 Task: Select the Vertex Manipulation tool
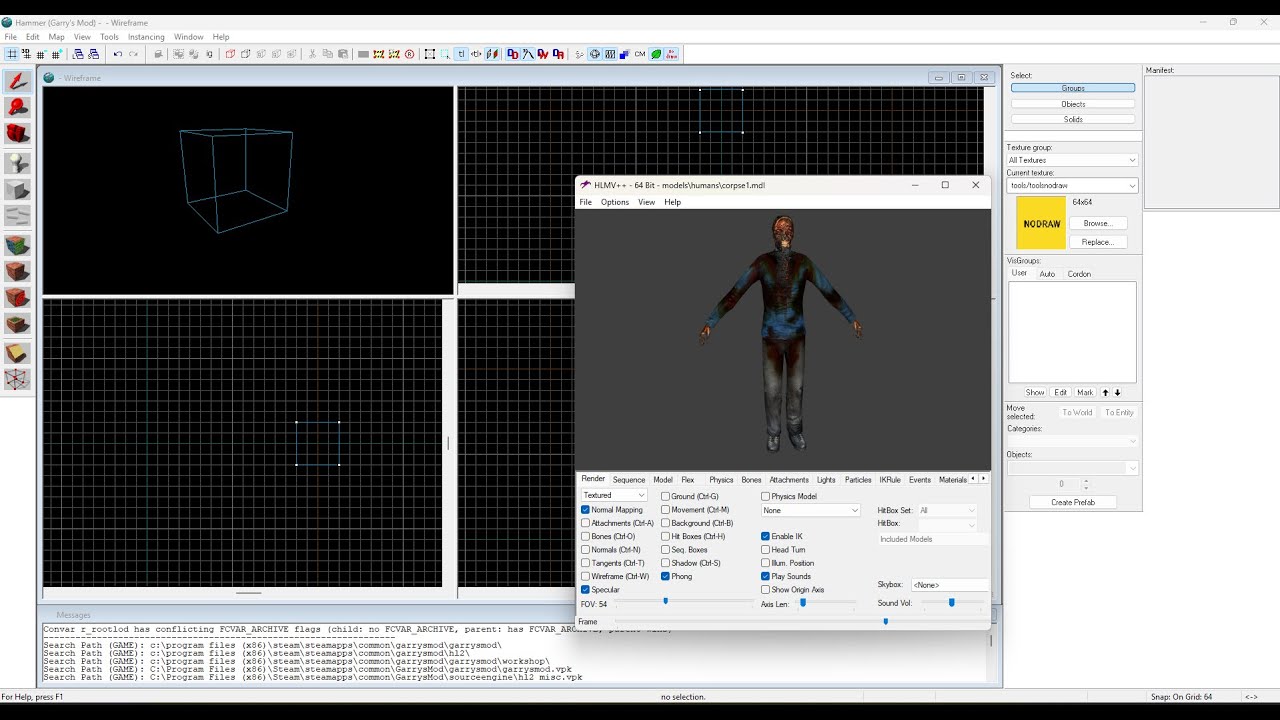coord(17,380)
